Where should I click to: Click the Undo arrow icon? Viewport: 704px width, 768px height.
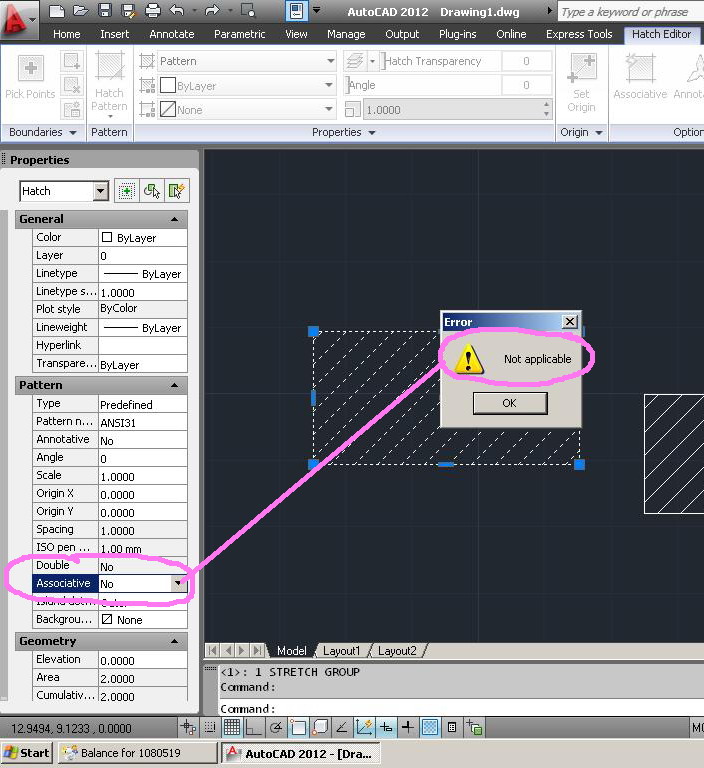177,10
